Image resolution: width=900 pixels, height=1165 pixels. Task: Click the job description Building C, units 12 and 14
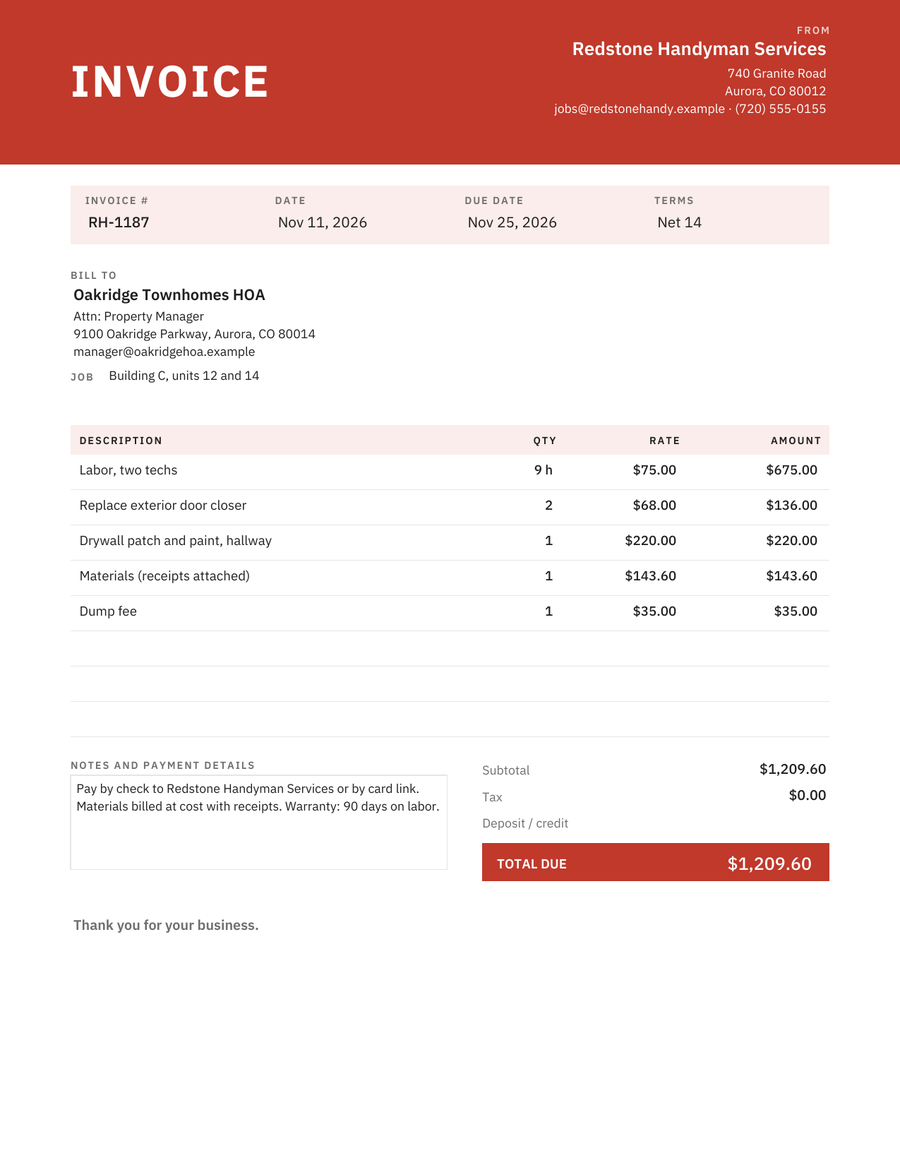tap(184, 376)
